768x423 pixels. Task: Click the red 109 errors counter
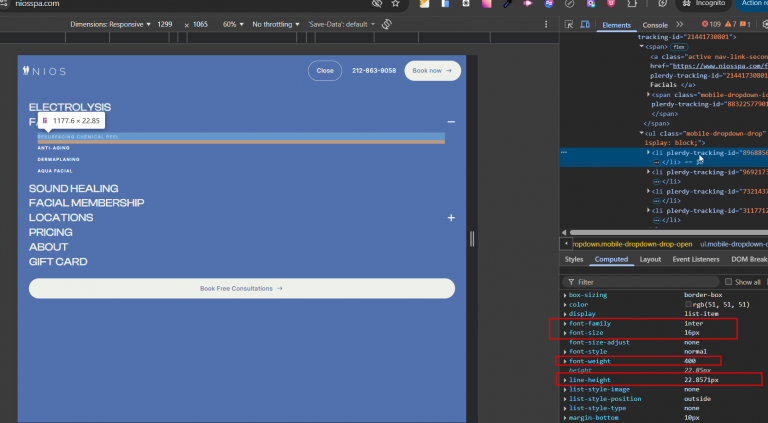711,24
